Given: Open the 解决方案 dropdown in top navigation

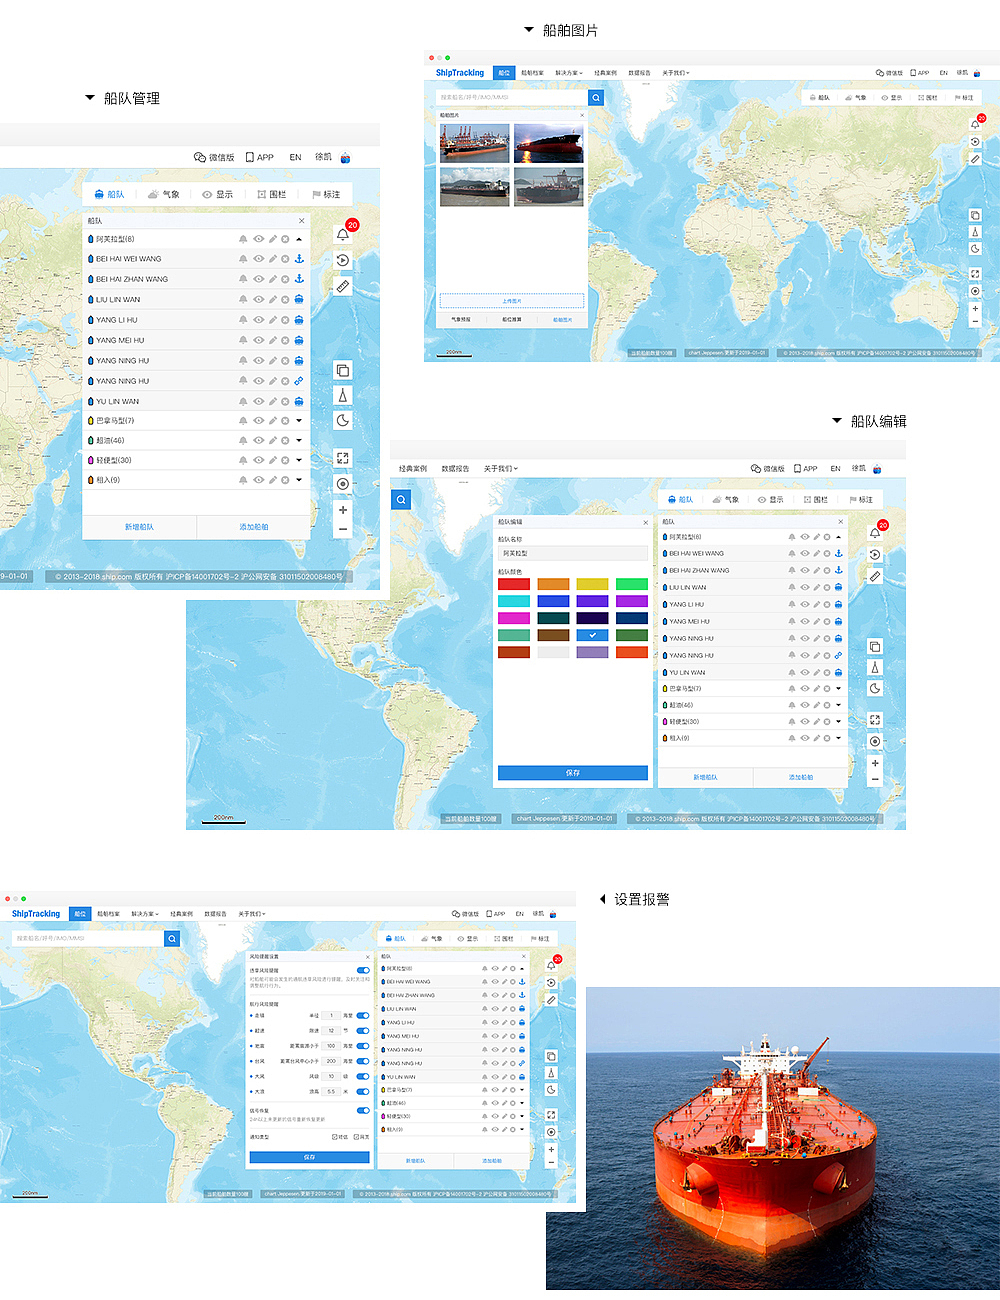Looking at the screenshot, I should coord(568,71).
